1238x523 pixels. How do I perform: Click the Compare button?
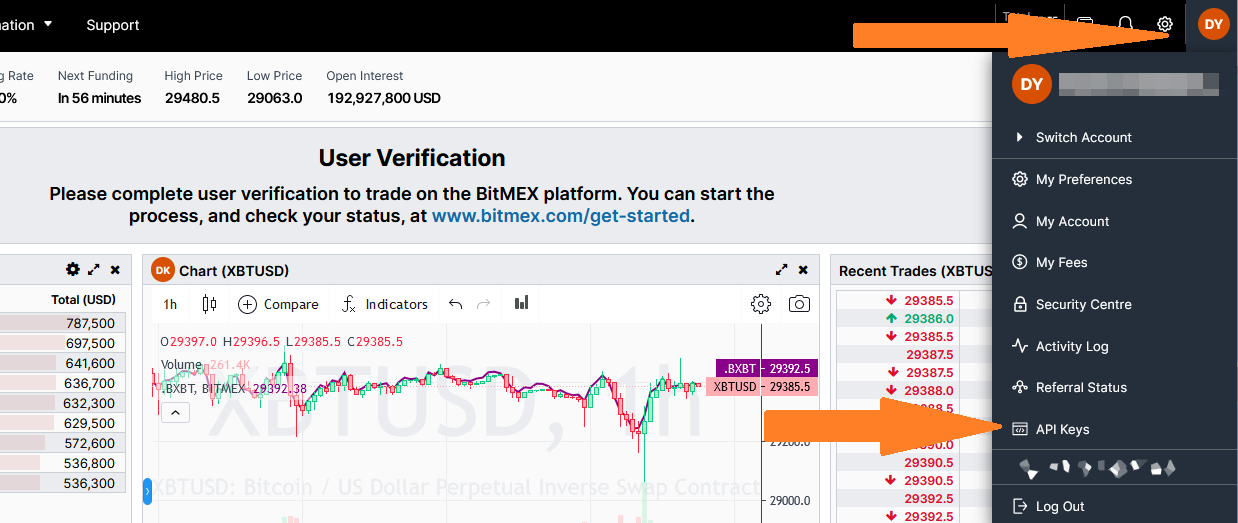pyautogui.click(x=278, y=304)
